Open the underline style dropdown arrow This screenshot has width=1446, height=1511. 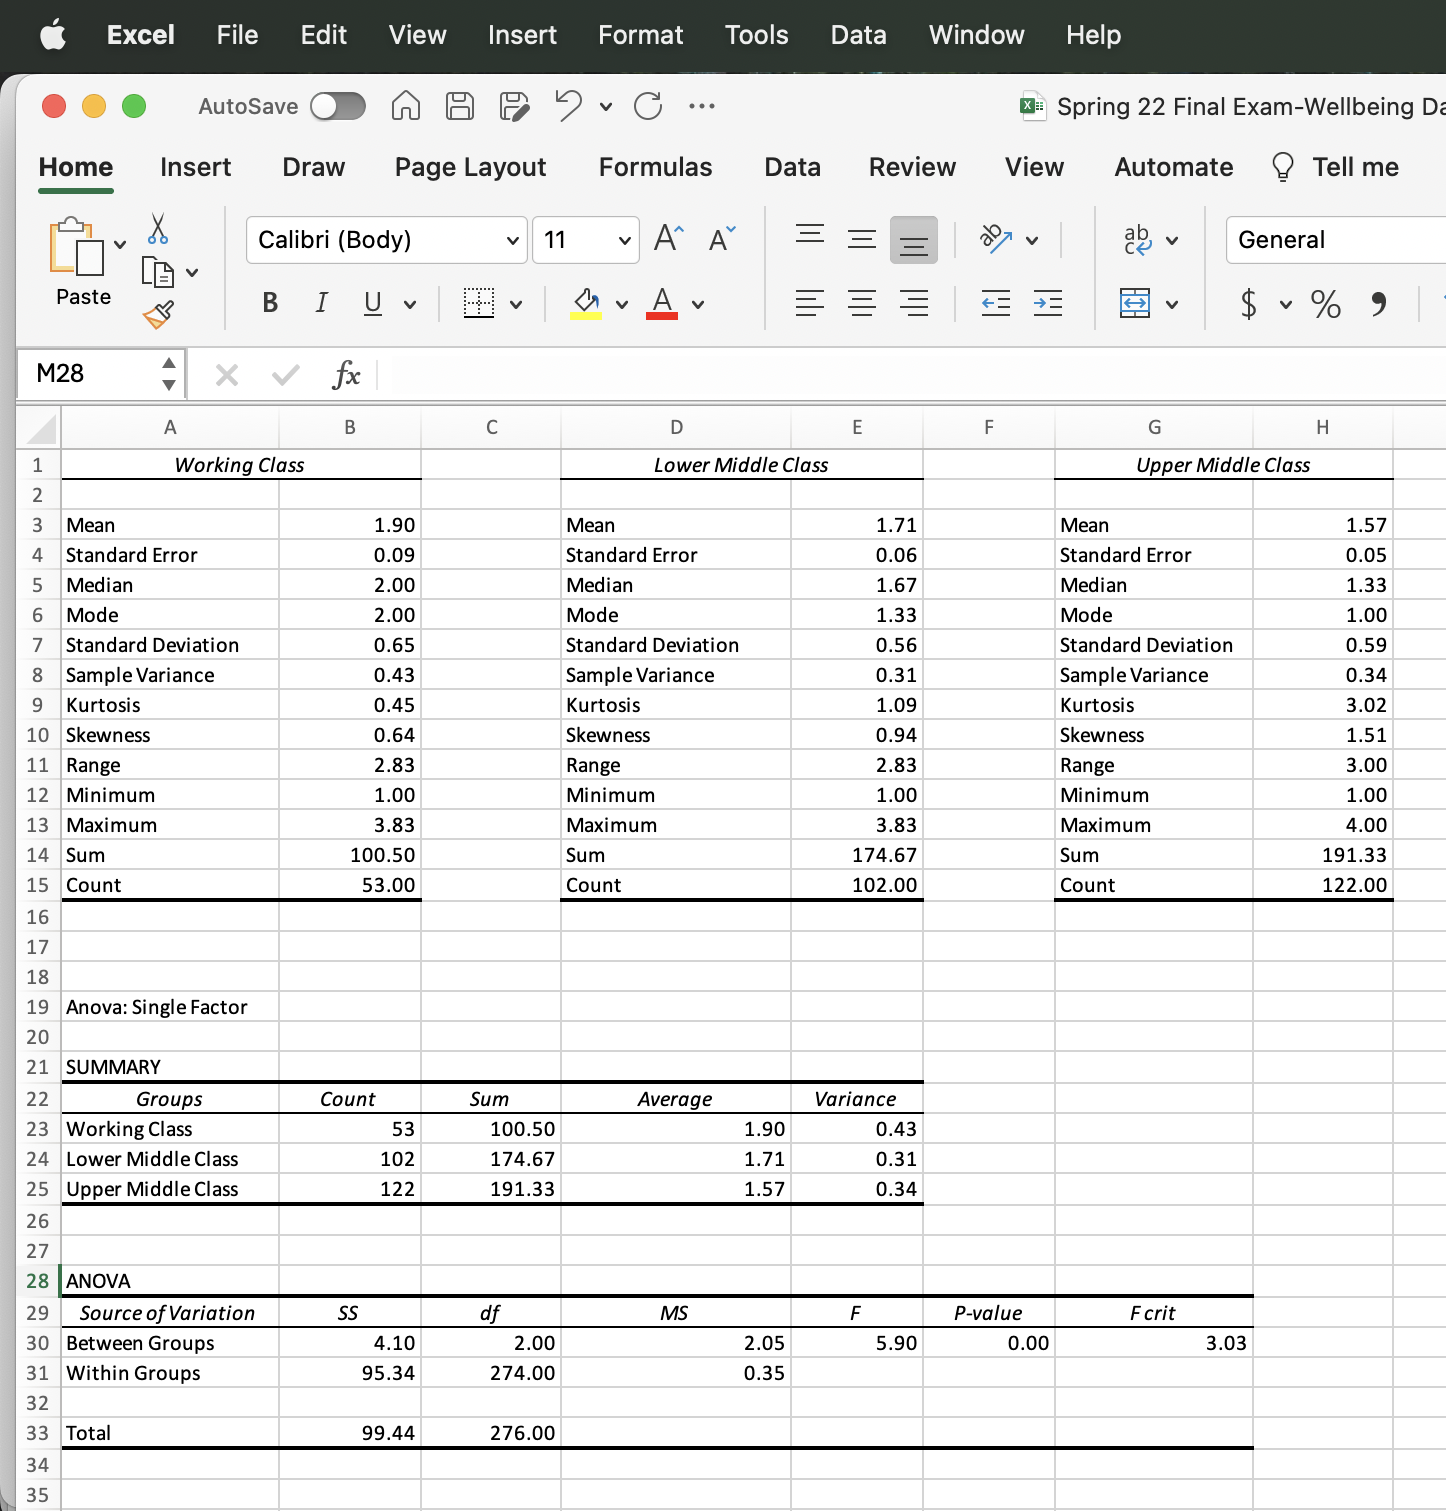tap(410, 304)
